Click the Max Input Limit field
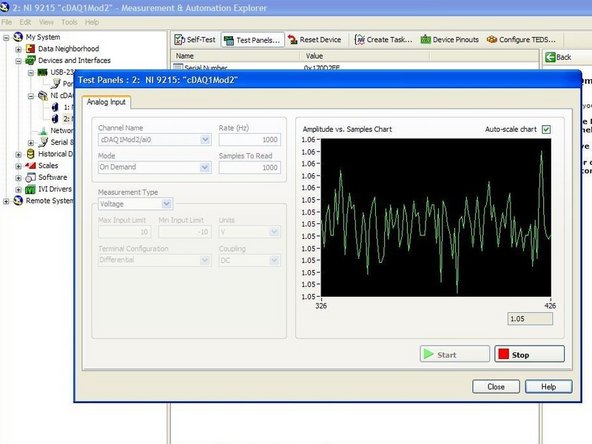The image size is (592, 444). [125, 231]
